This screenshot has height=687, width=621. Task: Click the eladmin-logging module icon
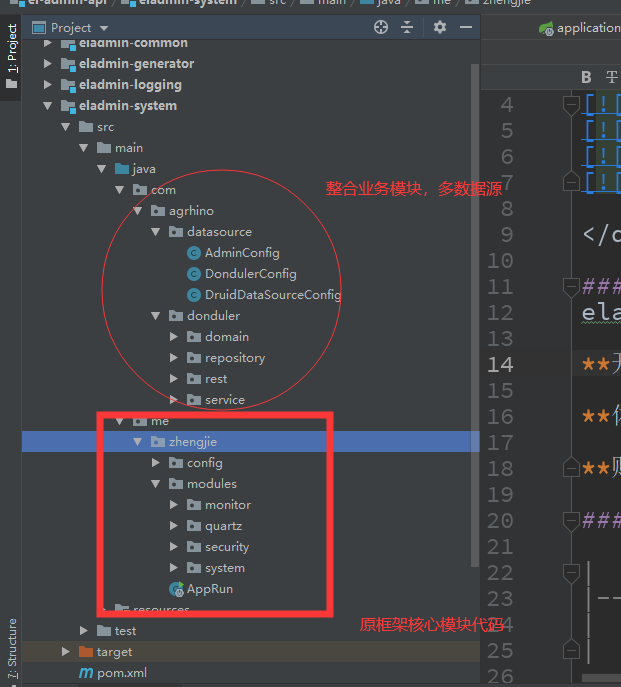click(x=68, y=85)
